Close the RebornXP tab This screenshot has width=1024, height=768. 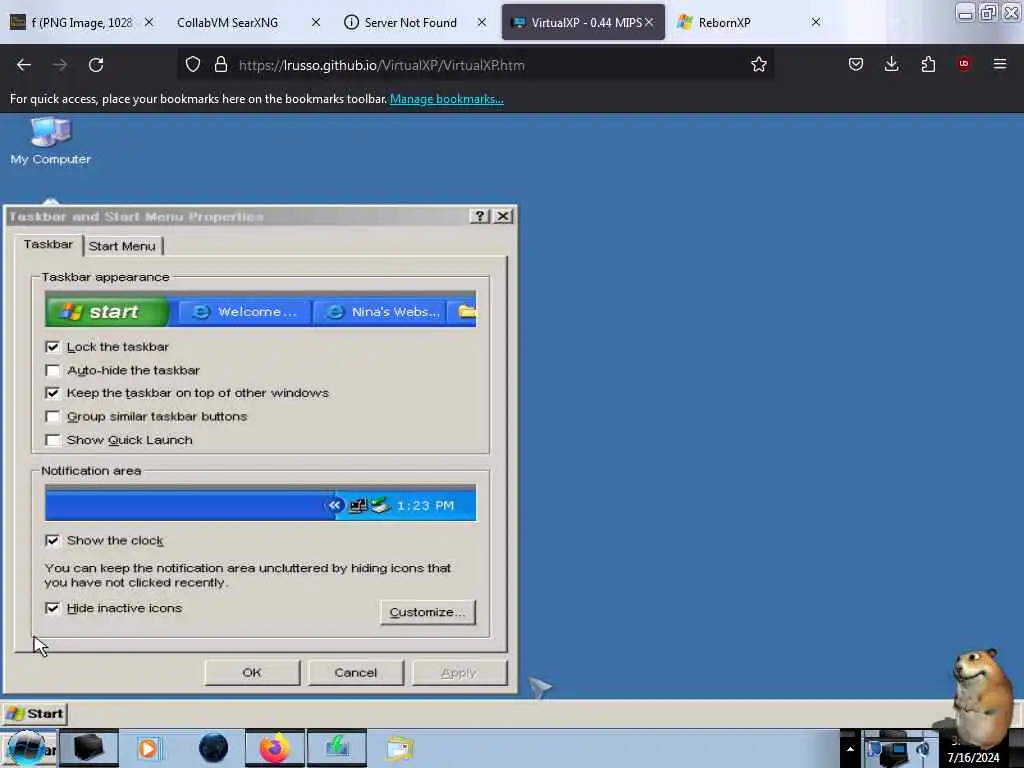coord(816,22)
